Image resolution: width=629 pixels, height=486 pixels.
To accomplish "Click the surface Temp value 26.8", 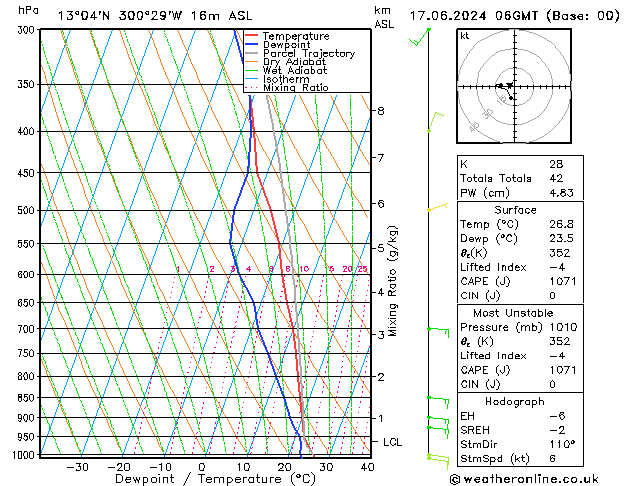I will point(561,224).
